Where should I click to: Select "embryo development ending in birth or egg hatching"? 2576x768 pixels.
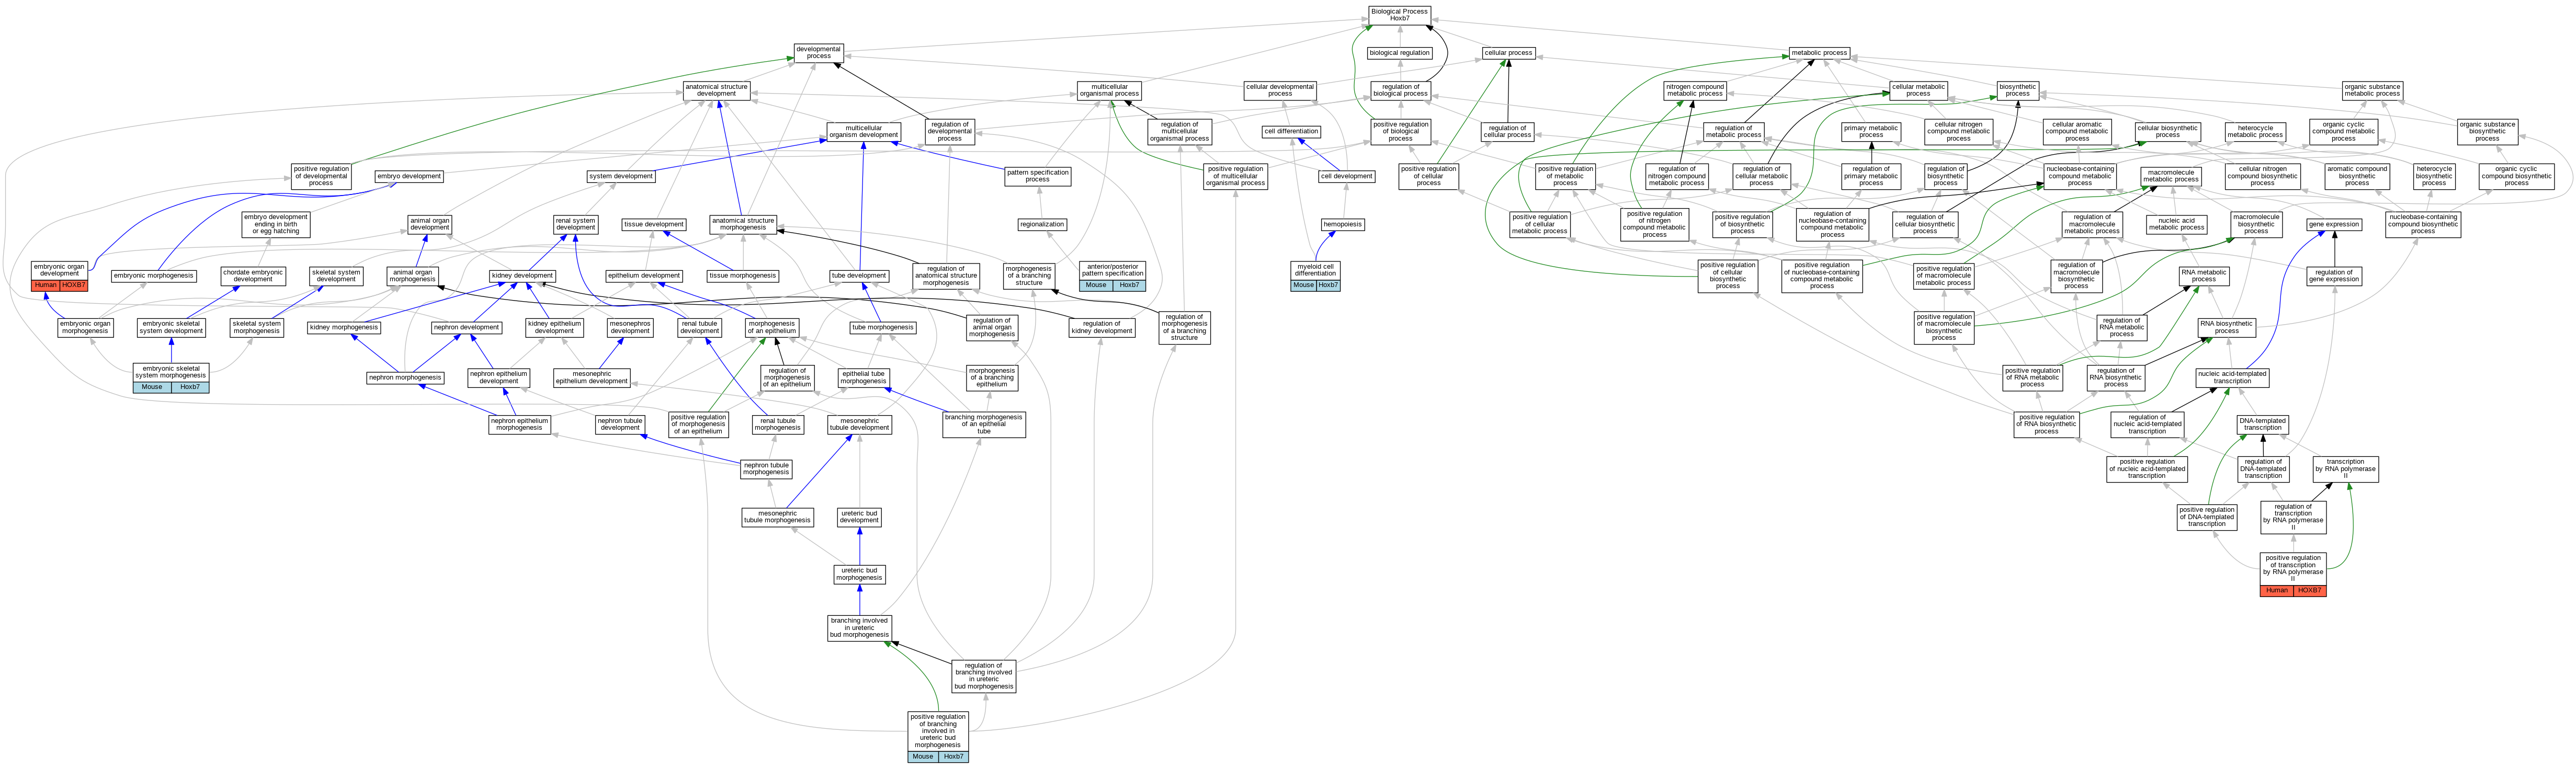[x=276, y=224]
